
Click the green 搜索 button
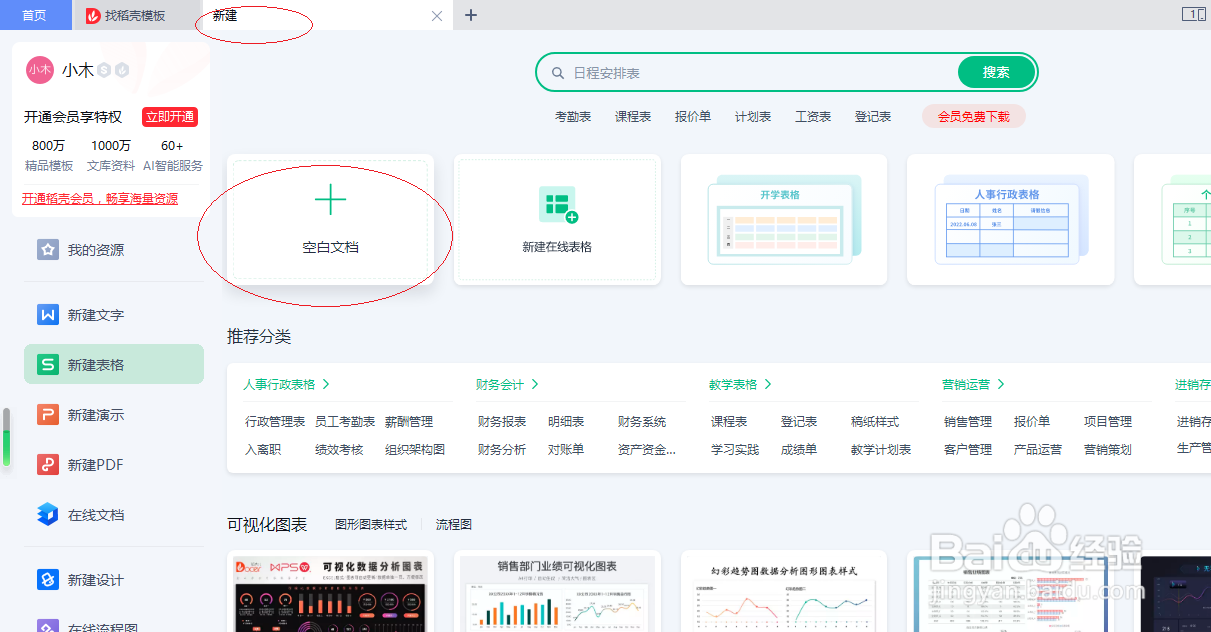point(996,72)
